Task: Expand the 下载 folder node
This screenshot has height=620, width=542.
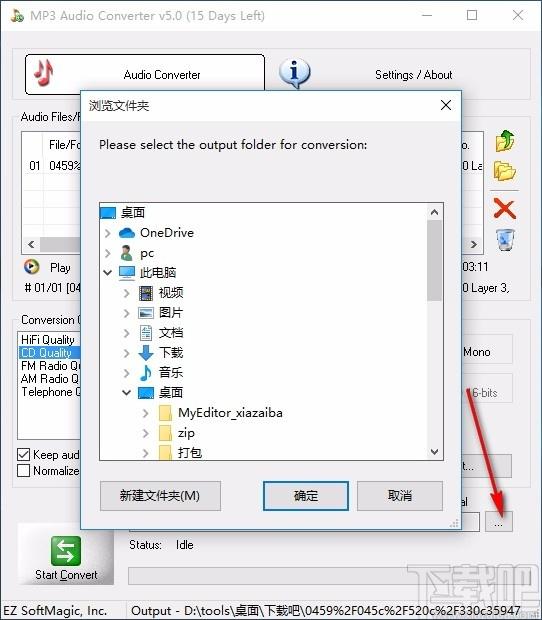Action: [127, 352]
